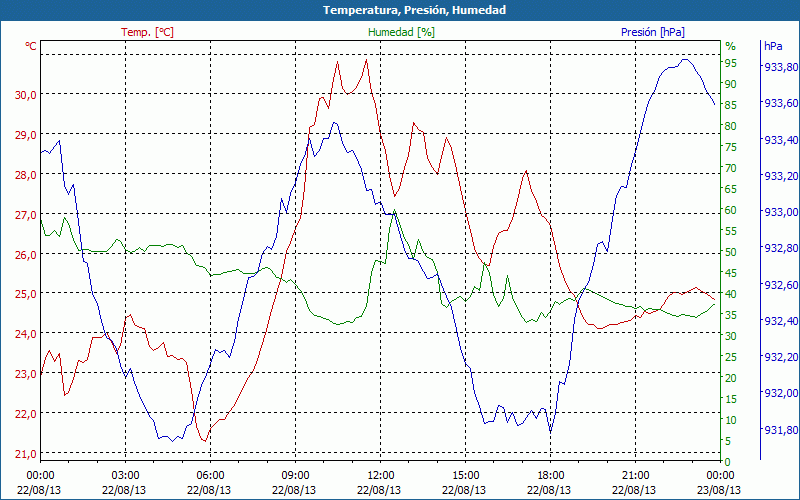The height and width of the screenshot is (500, 800).
Task: Click the '45' humidity axis value
Action: [731, 273]
